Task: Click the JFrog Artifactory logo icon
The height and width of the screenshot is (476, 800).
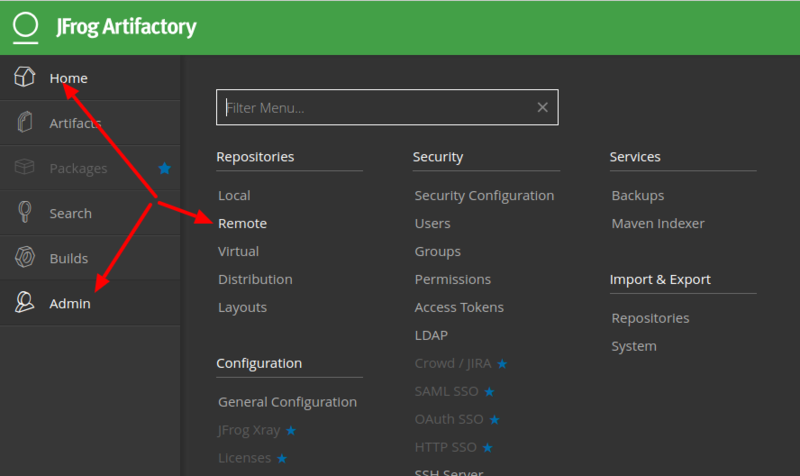Action: click(x=27, y=27)
